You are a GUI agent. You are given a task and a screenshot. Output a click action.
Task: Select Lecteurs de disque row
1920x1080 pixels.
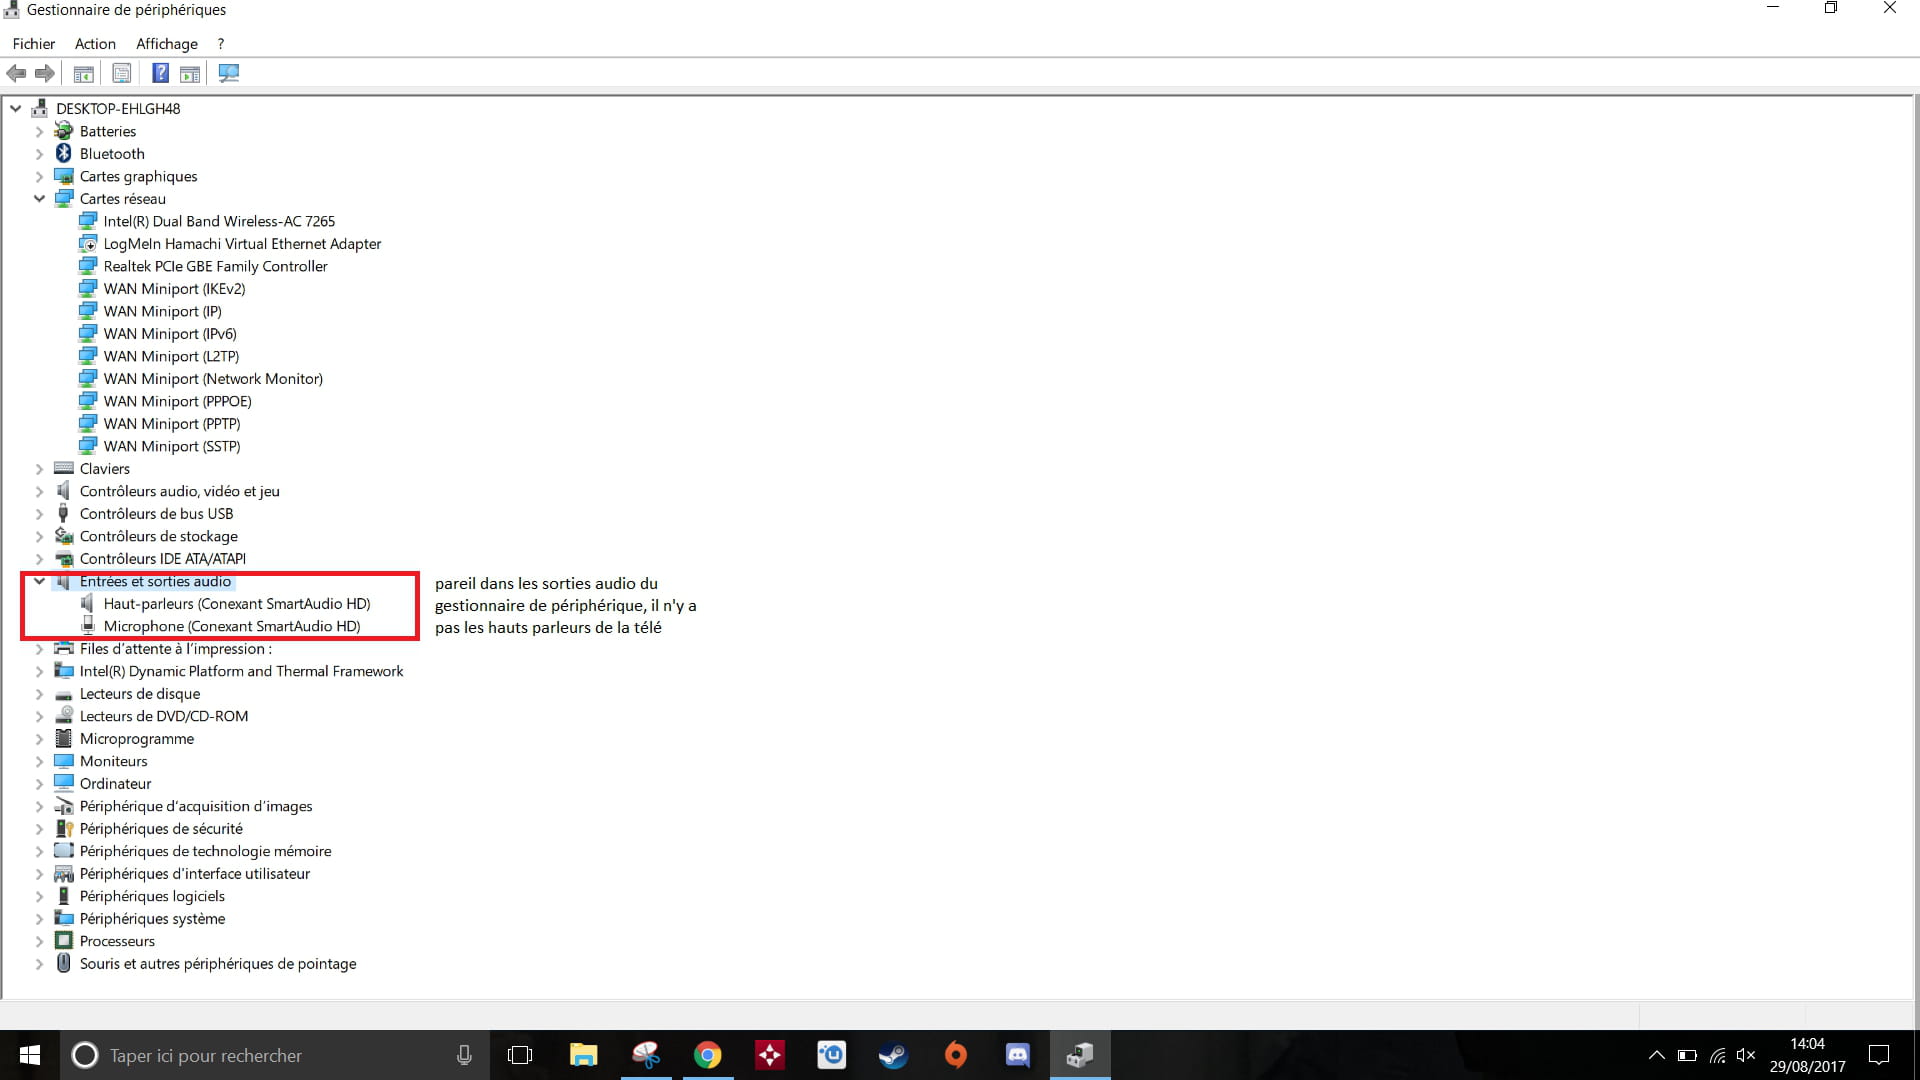[140, 693]
